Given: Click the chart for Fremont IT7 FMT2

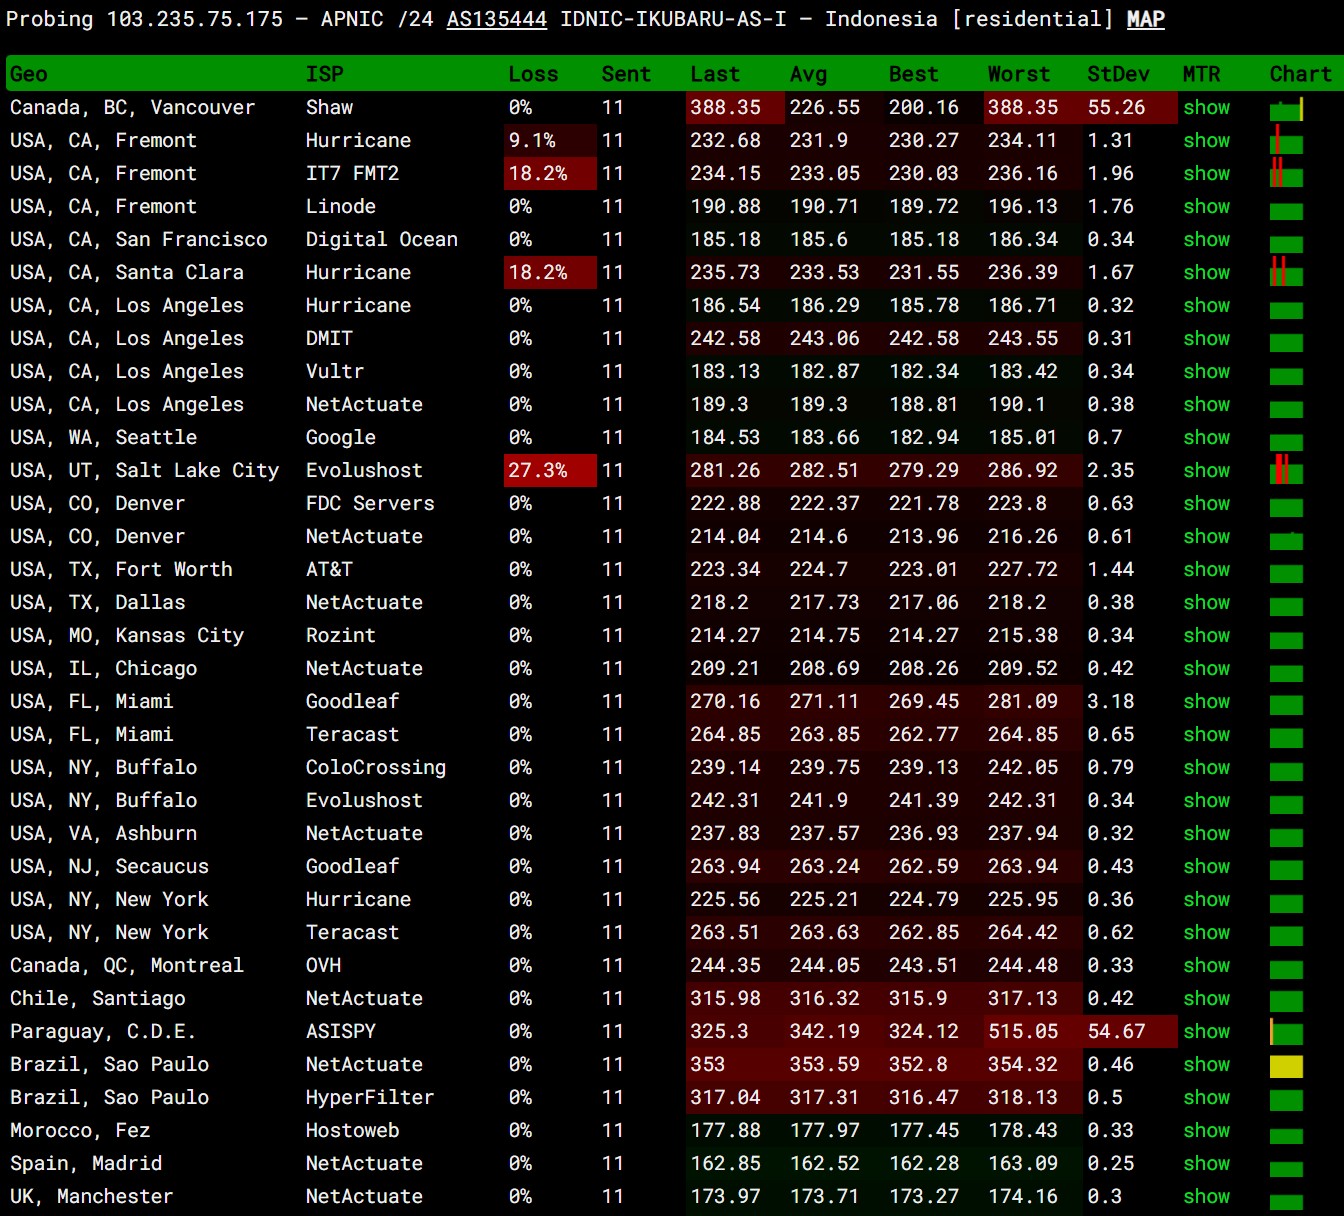Looking at the screenshot, I should 1286,173.
